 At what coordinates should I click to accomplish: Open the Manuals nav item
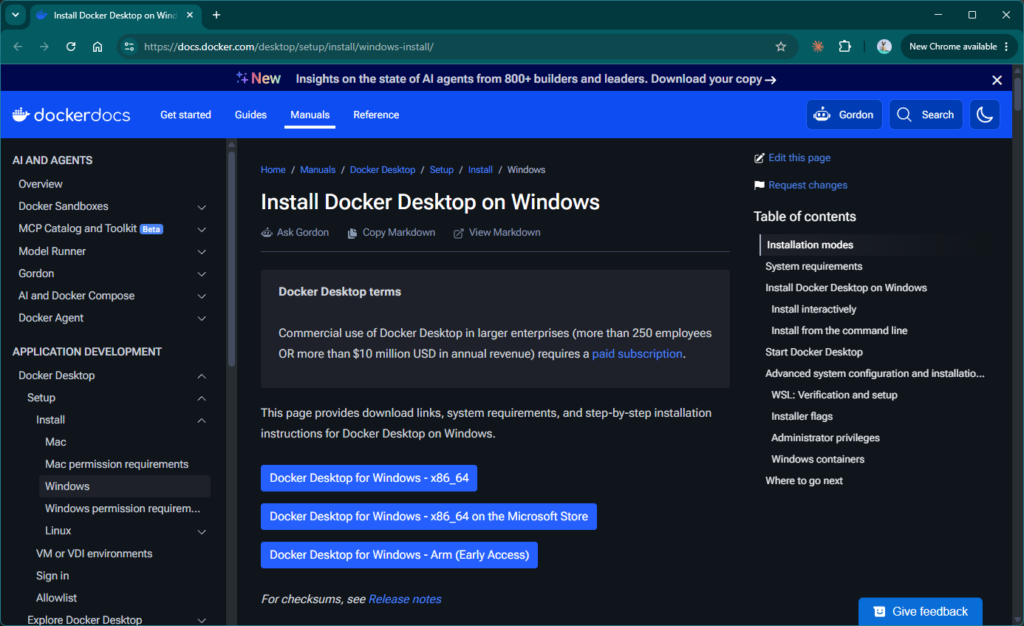(x=310, y=115)
